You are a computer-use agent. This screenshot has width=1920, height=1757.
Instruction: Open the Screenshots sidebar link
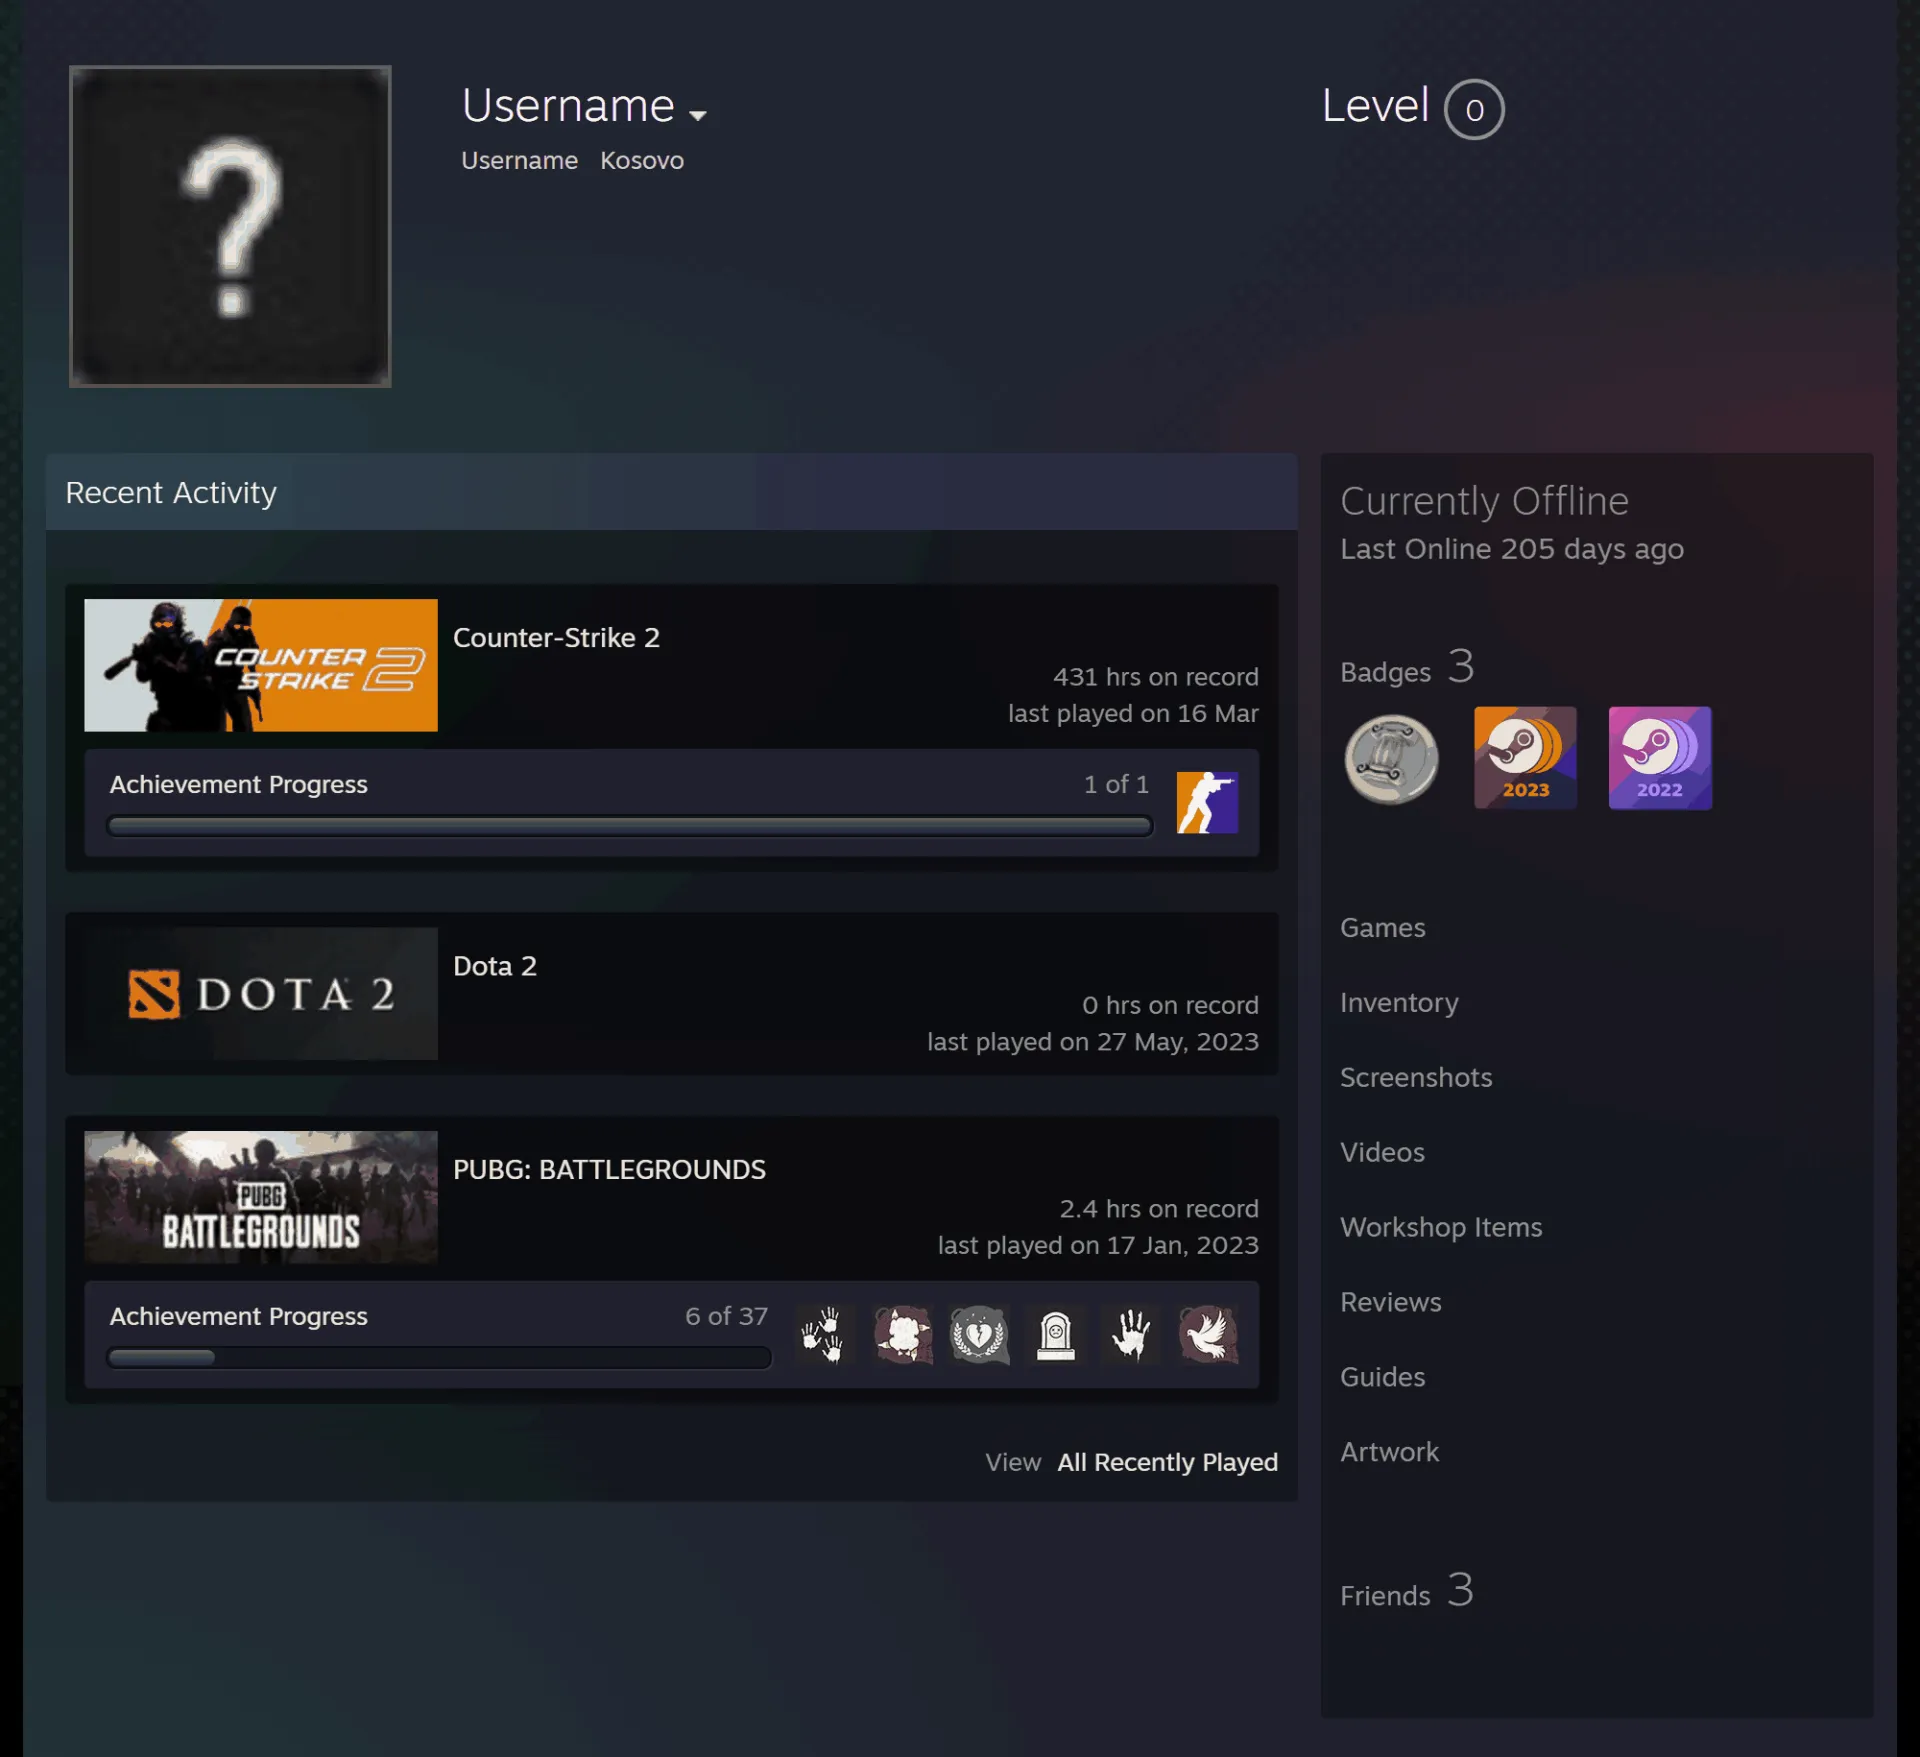coord(1416,1078)
